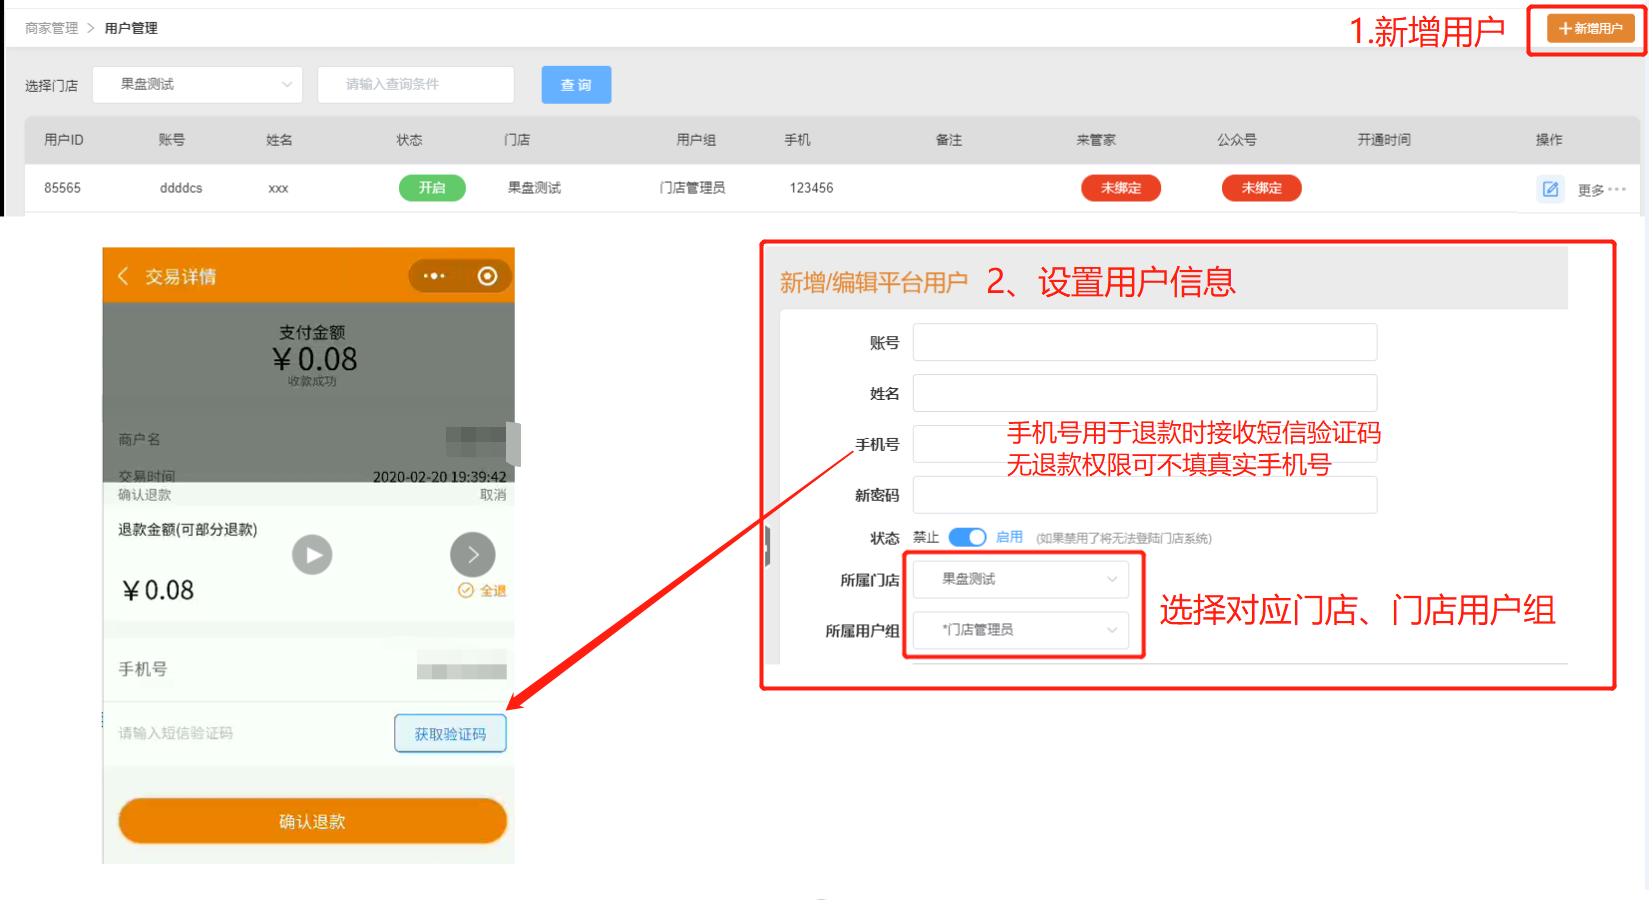Select the 全退 full refund check option

tap(482, 591)
